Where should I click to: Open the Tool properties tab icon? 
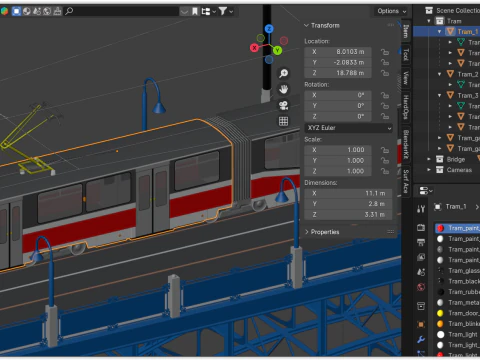[x=421, y=209]
